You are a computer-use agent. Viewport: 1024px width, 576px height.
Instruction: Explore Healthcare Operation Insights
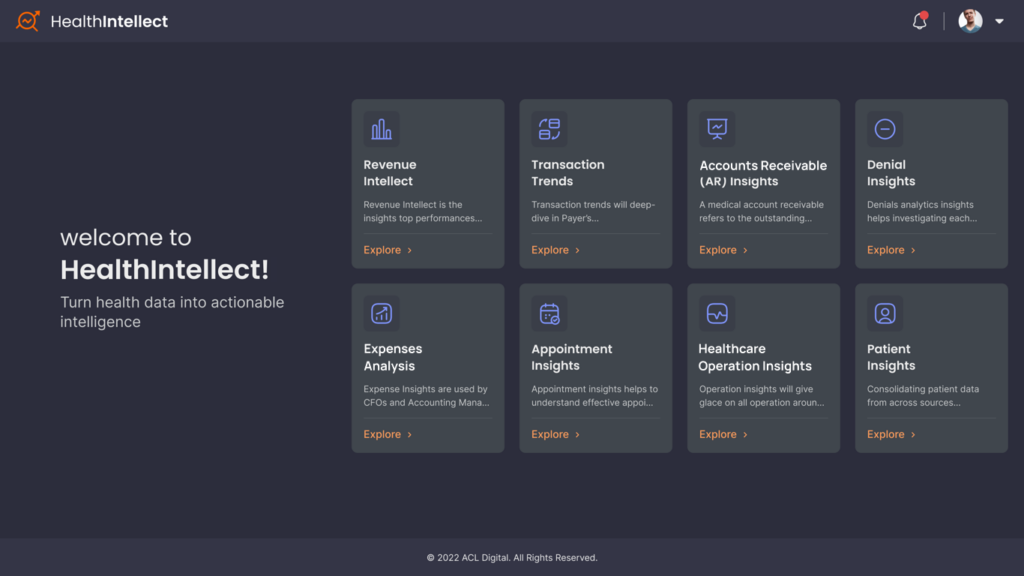pyautogui.click(x=724, y=434)
